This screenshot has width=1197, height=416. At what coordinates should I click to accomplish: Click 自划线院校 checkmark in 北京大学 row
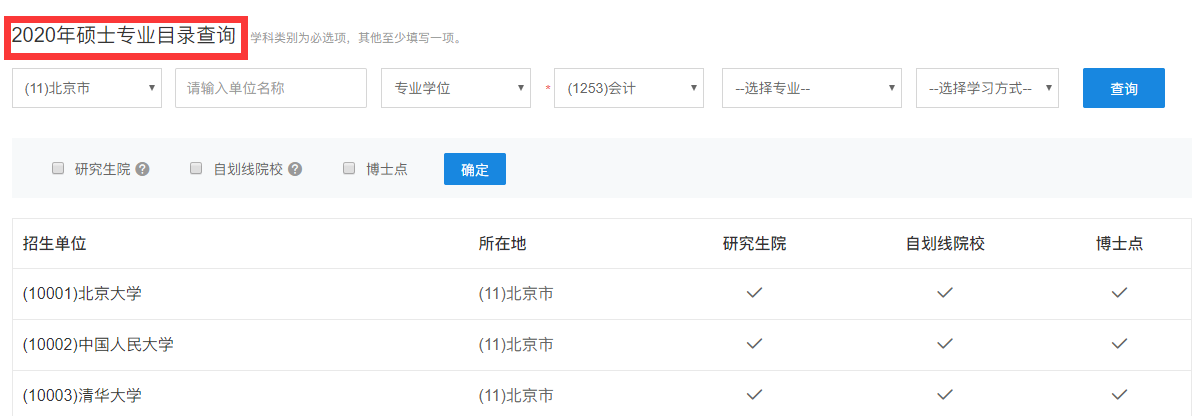[x=944, y=293]
